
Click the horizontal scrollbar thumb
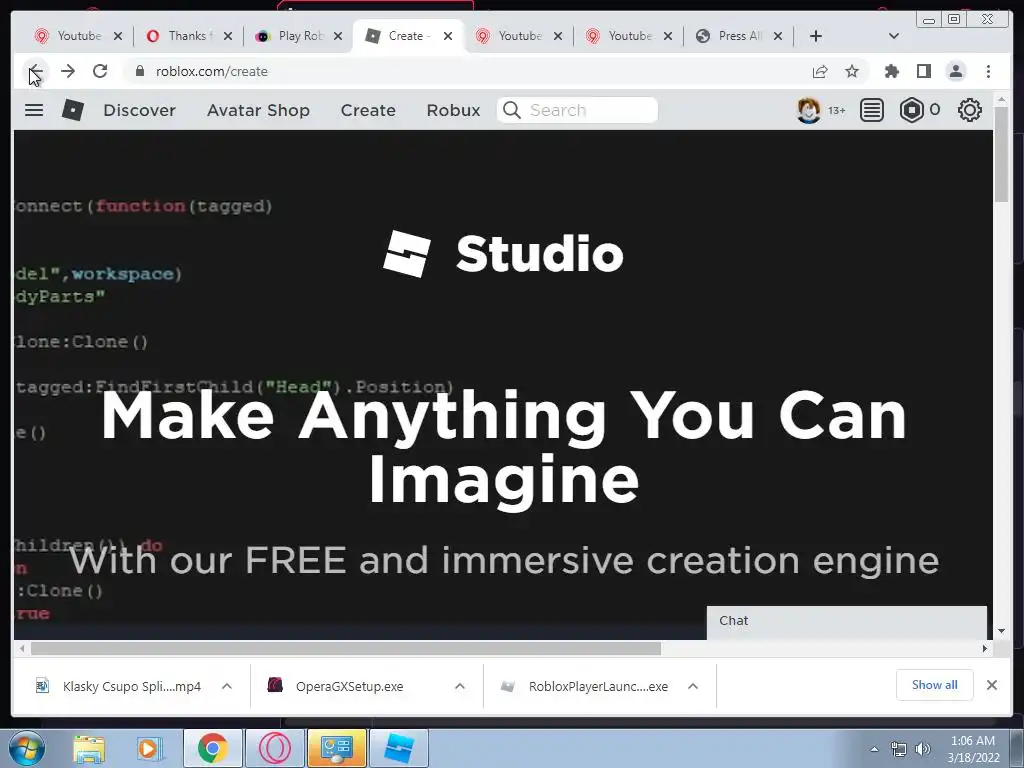[345, 648]
